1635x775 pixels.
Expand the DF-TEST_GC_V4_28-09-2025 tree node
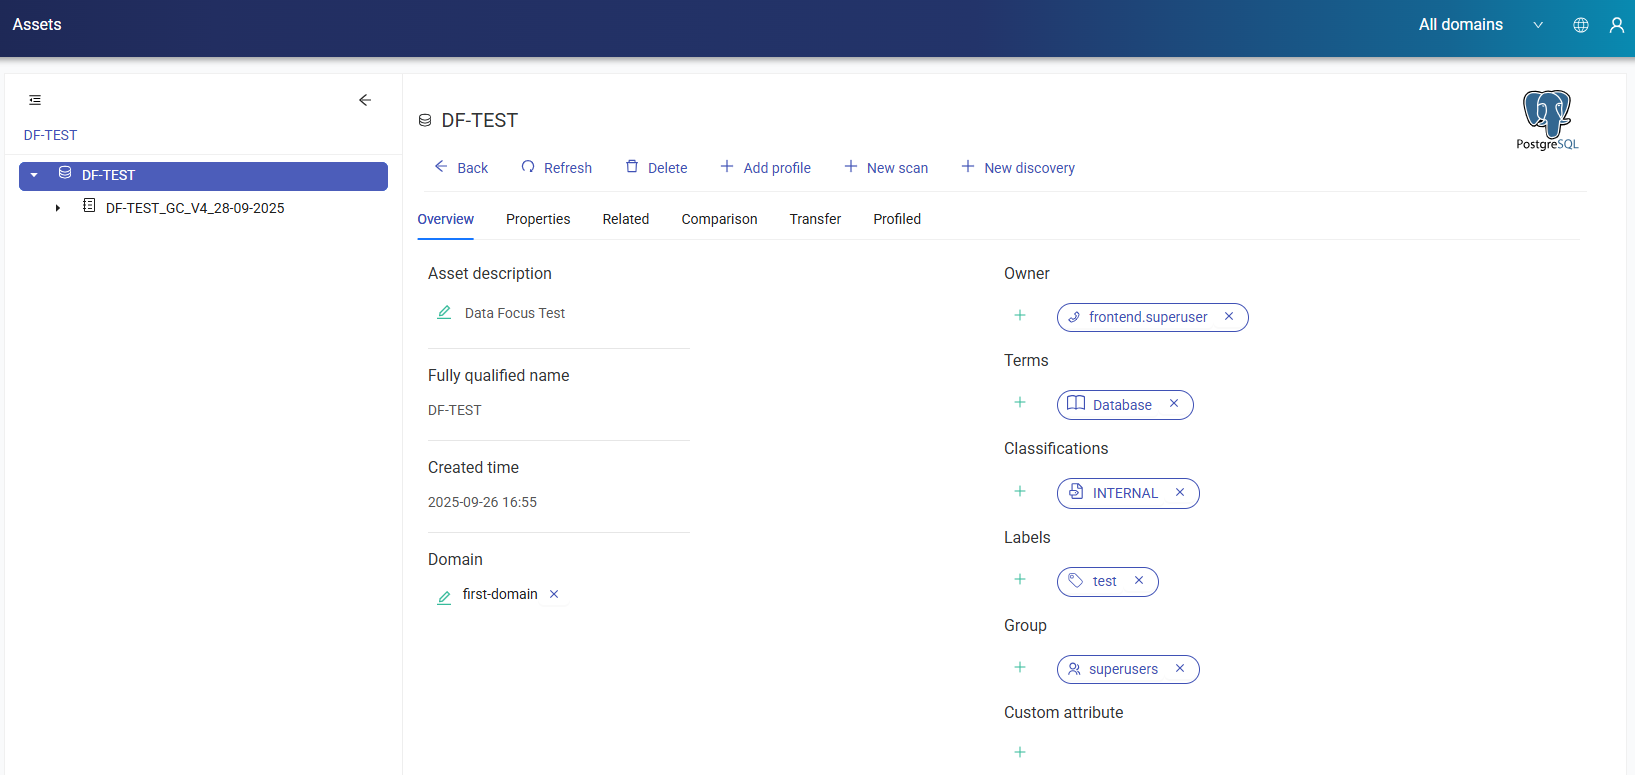click(x=58, y=208)
